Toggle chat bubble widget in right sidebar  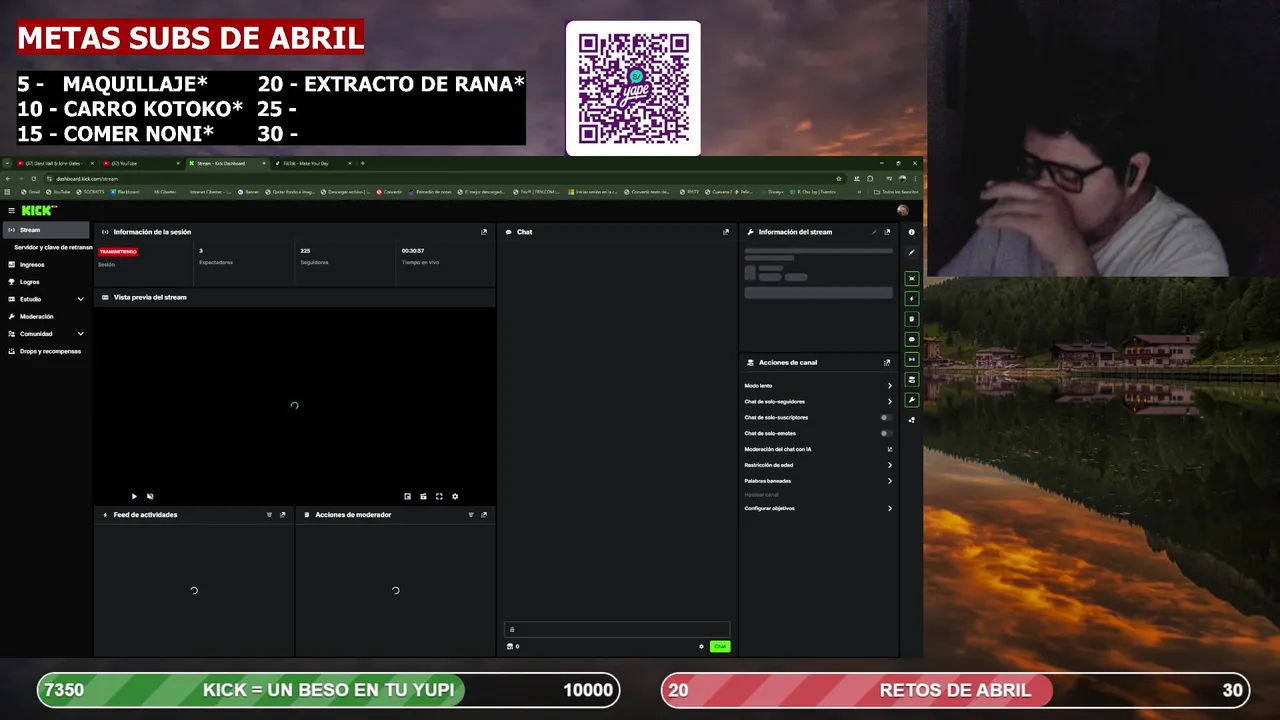(911, 339)
